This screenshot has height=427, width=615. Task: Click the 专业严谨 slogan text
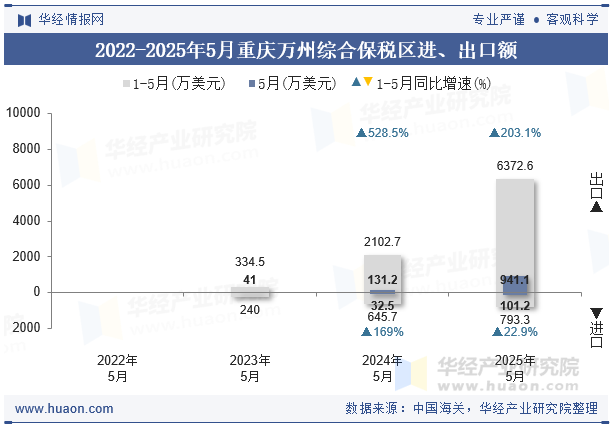pos(498,19)
